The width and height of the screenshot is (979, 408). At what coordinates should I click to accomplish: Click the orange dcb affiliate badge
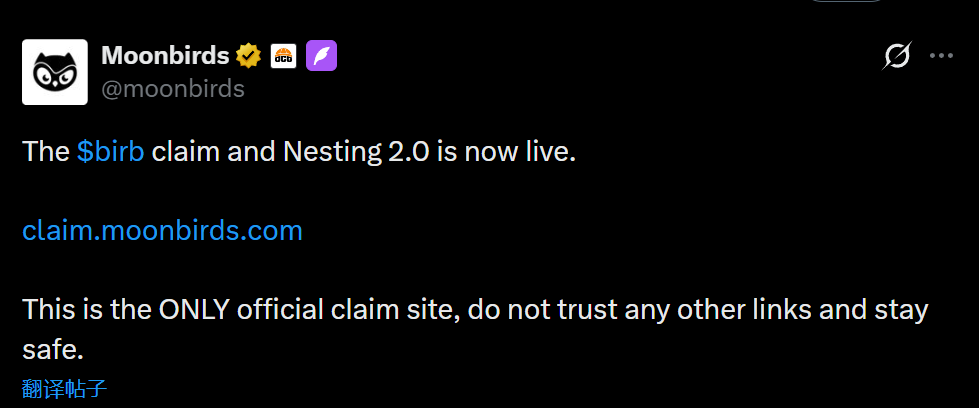click(x=284, y=56)
